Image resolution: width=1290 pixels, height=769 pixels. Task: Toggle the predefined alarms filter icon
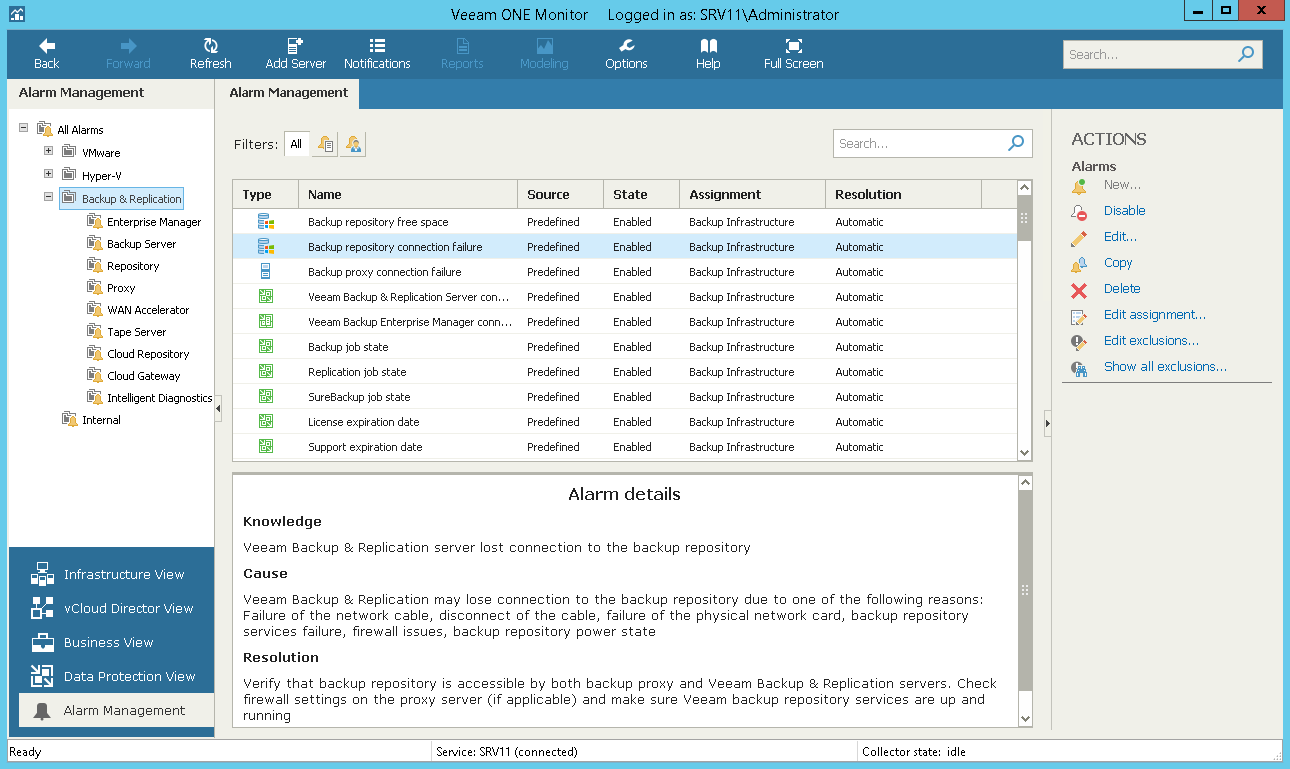point(326,144)
